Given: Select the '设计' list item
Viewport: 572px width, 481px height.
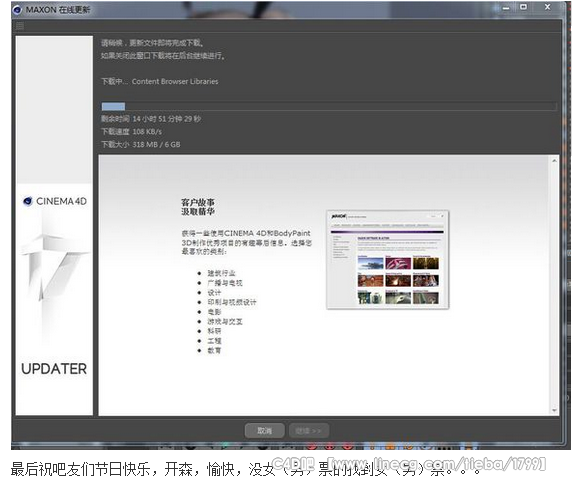Looking at the screenshot, I should click(214, 292).
